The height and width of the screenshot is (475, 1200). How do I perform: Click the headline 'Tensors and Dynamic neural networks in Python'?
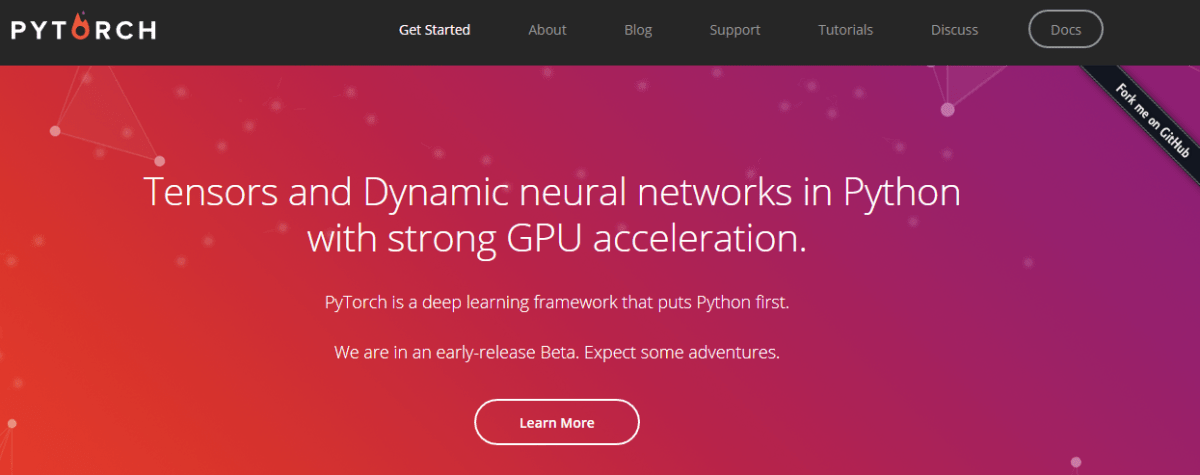[552, 193]
